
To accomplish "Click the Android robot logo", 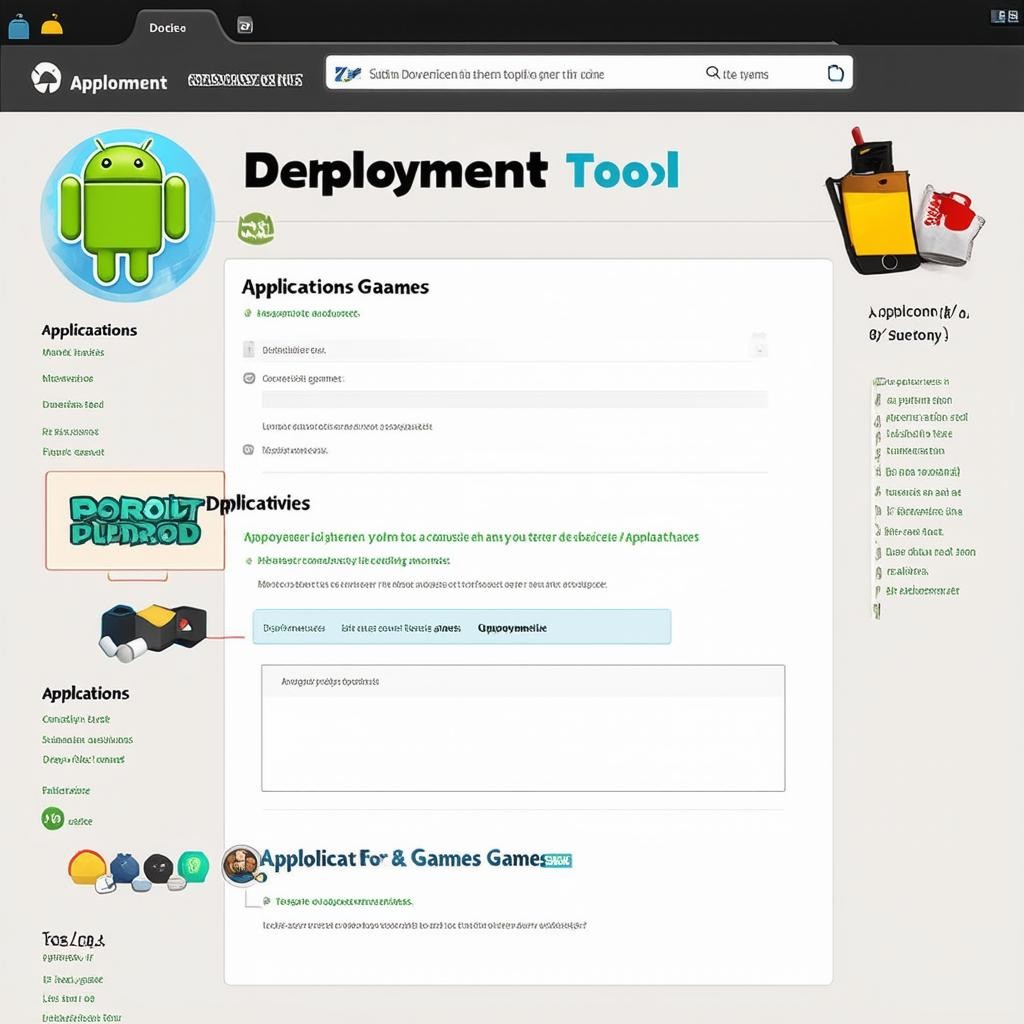I will (124, 210).
